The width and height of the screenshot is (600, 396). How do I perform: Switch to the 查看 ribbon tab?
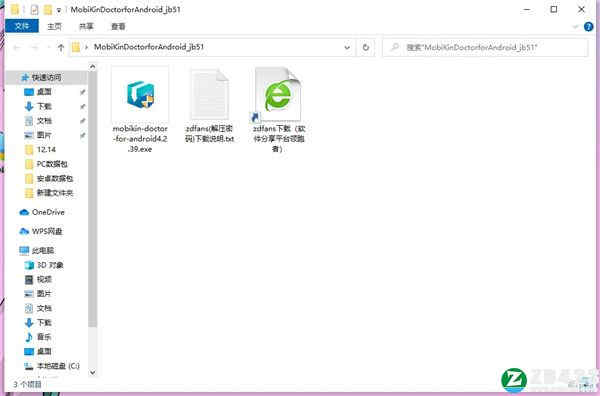(x=118, y=26)
